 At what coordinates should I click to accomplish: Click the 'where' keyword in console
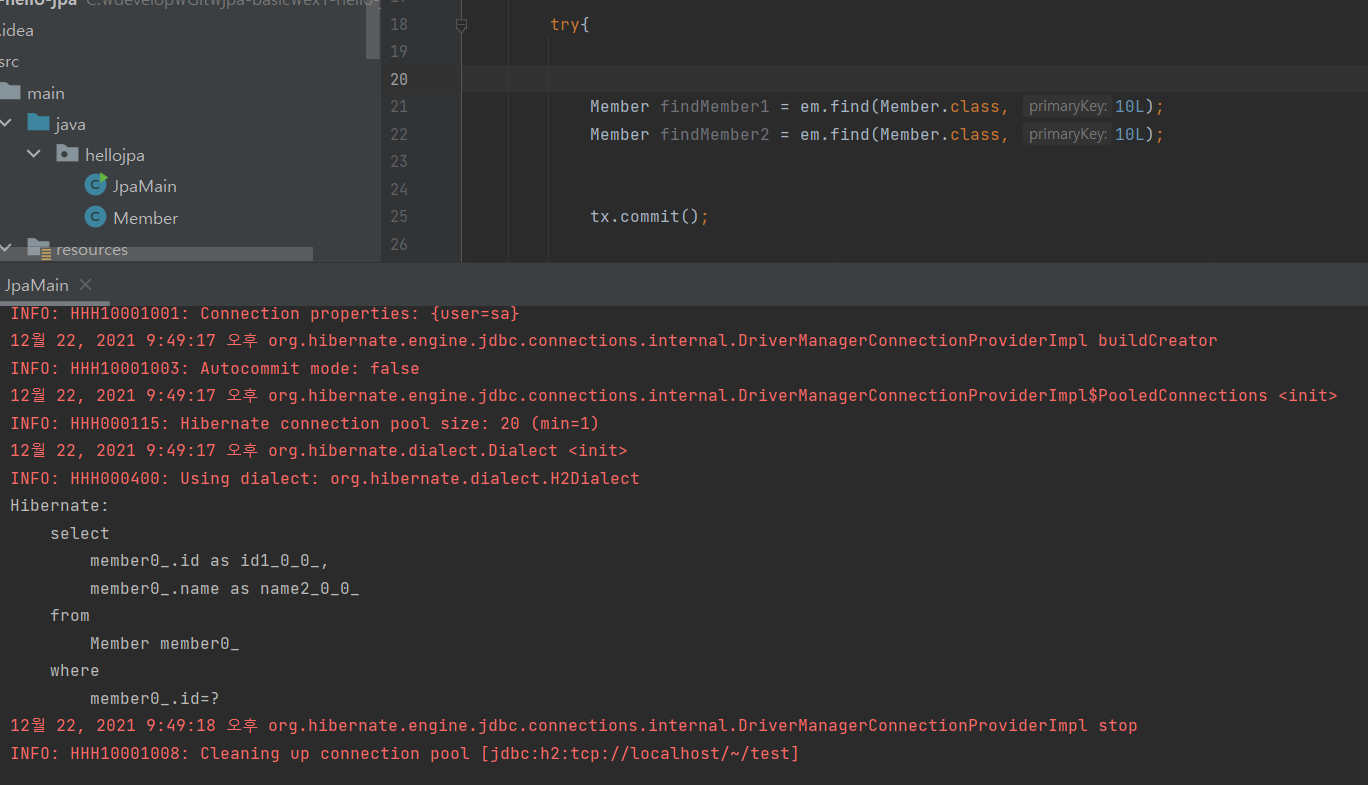pos(75,670)
